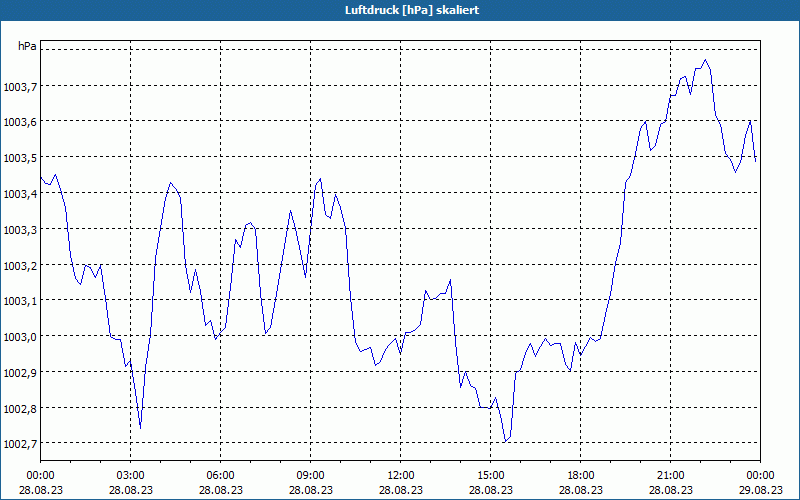This screenshot has height=500, width=800.
Task: Pick the 15:00 time tick label
Action: 491,476
